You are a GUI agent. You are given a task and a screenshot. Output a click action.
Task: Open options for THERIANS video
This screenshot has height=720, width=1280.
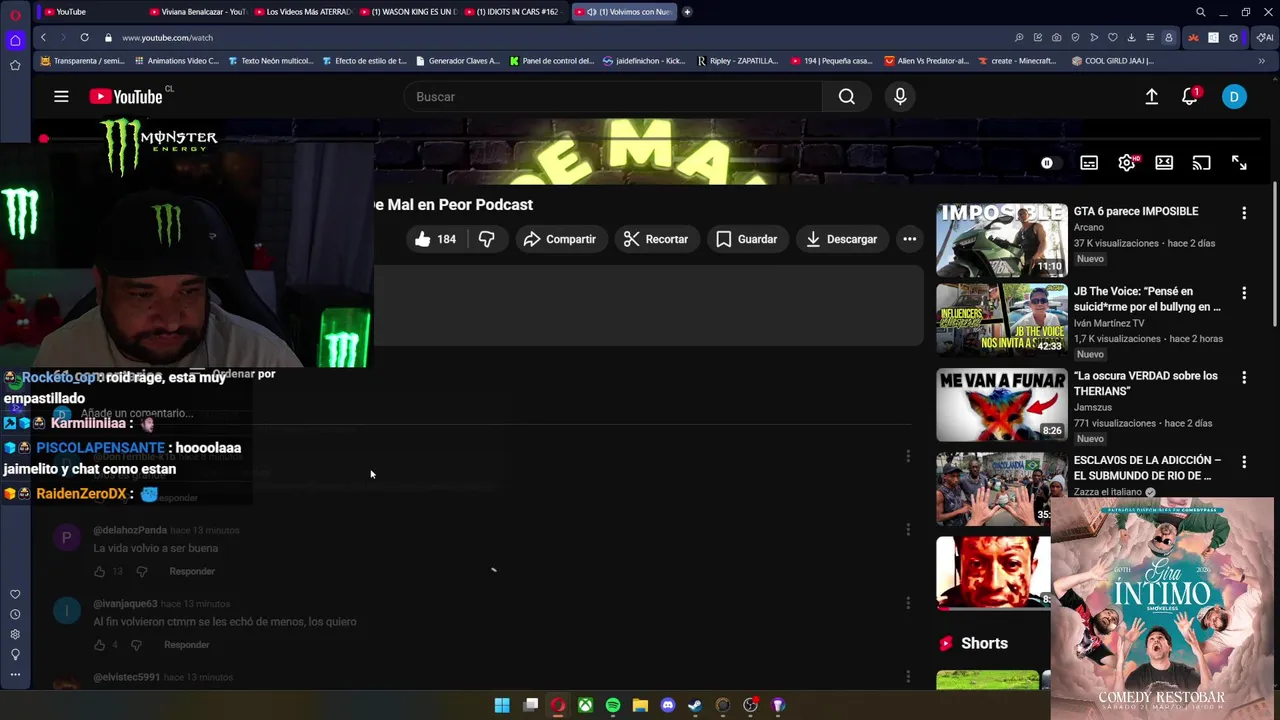tap(1244, 378)
